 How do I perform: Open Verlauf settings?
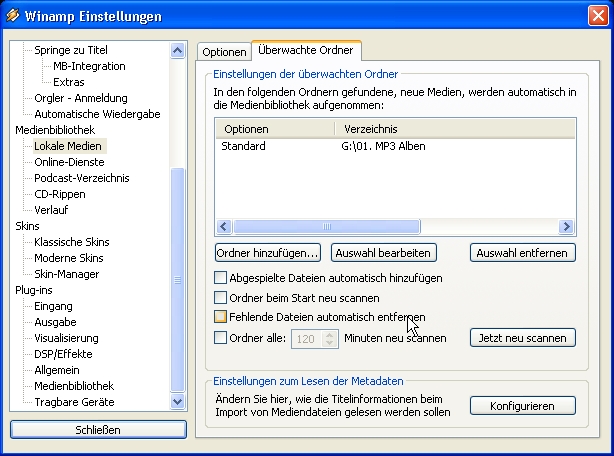coord(51,210)
